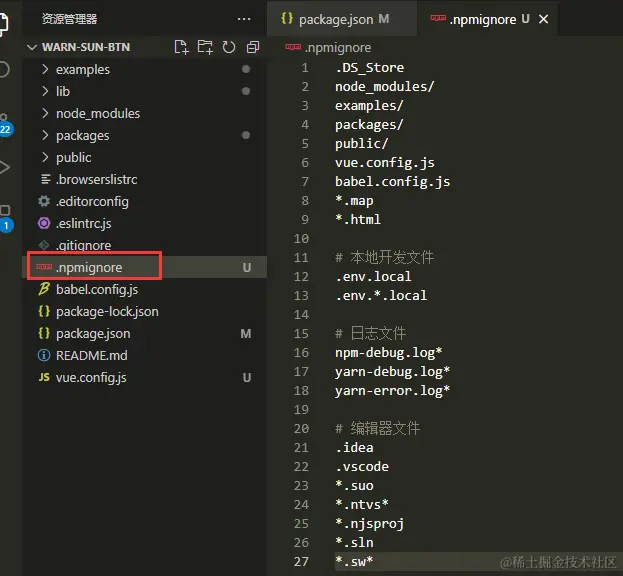Click the line containing babel.config.js in editor
Screen dimensions: 623x576
[393, 182]
